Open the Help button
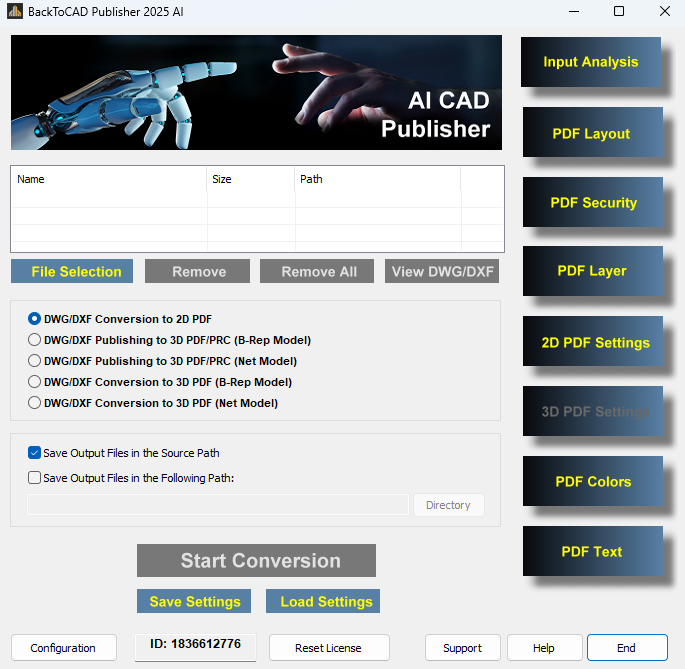This screenshot has width=685, height=669. tap(544, 648)
